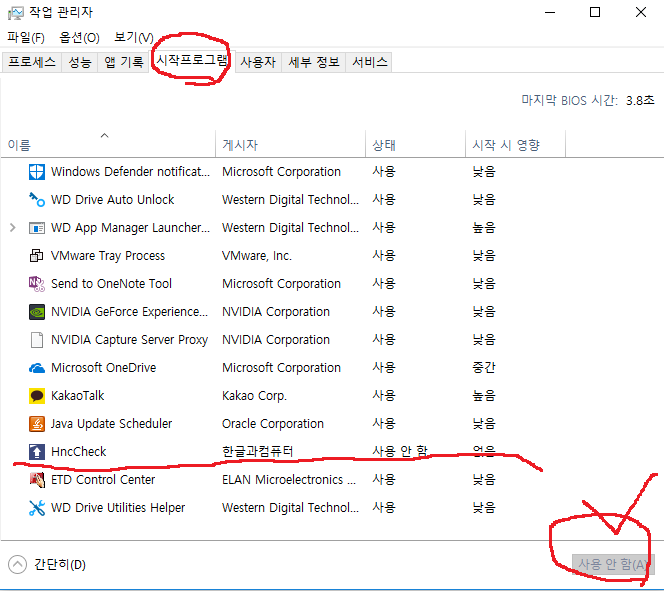Click the ETD Control Center icon
This screenshot has width=664, height=591.
pos(37,480)
